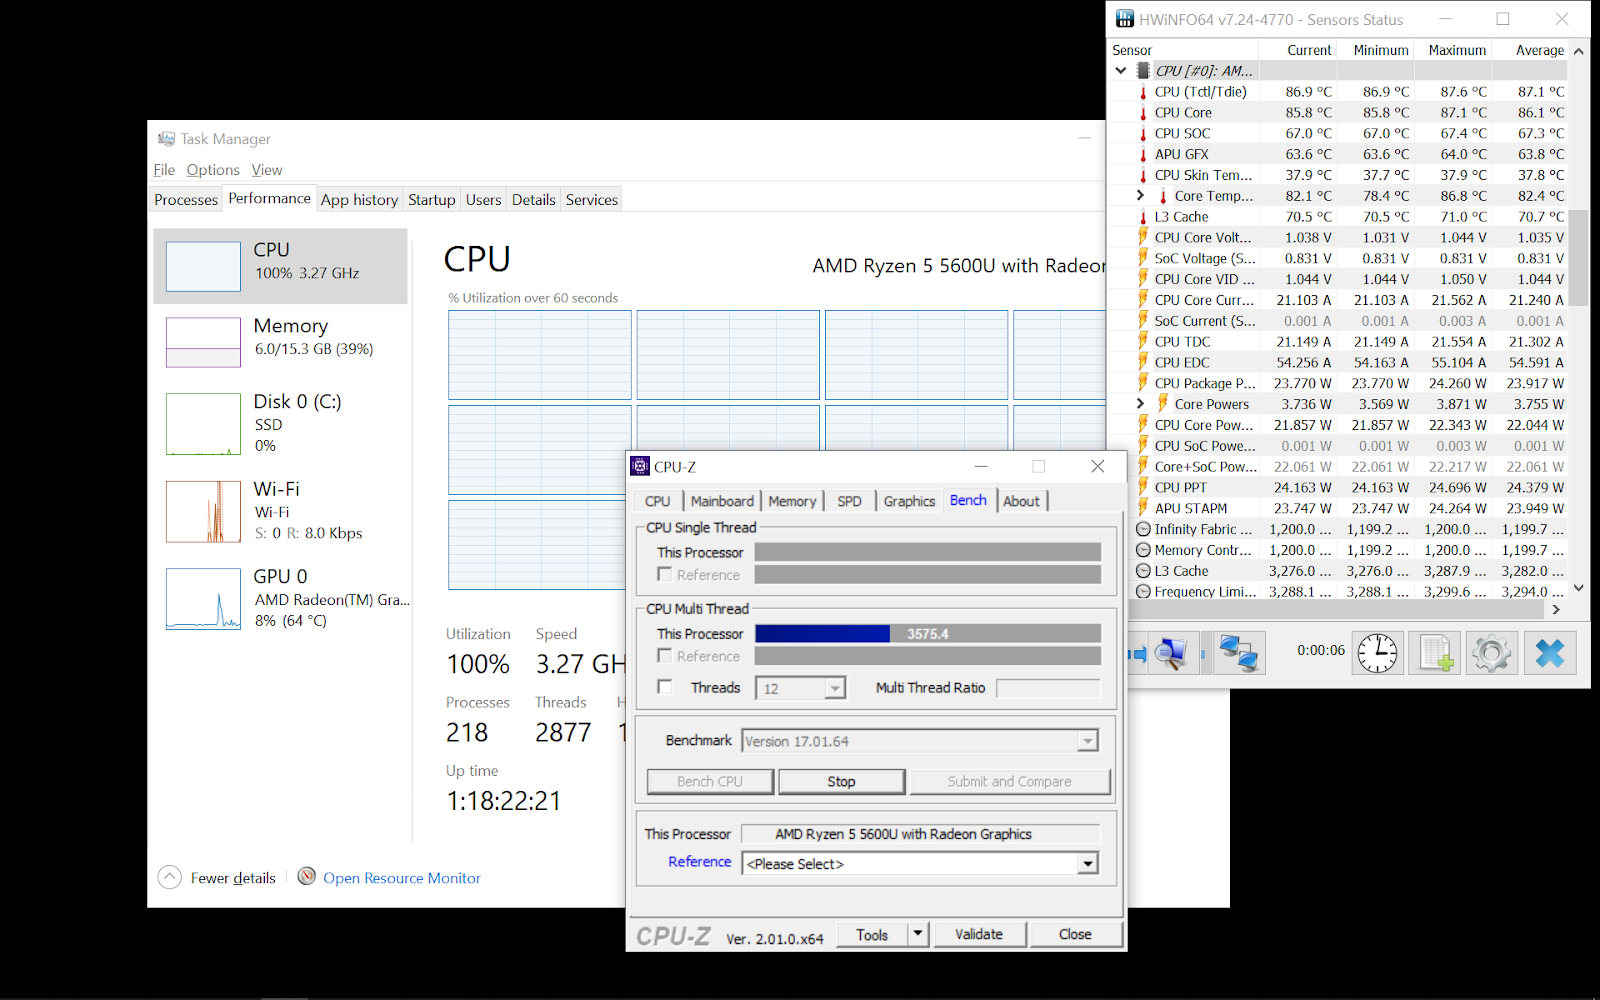Open the Memory tab in CPU-Z
The width and height of the screenshot is (1600, 1000).
792,501
